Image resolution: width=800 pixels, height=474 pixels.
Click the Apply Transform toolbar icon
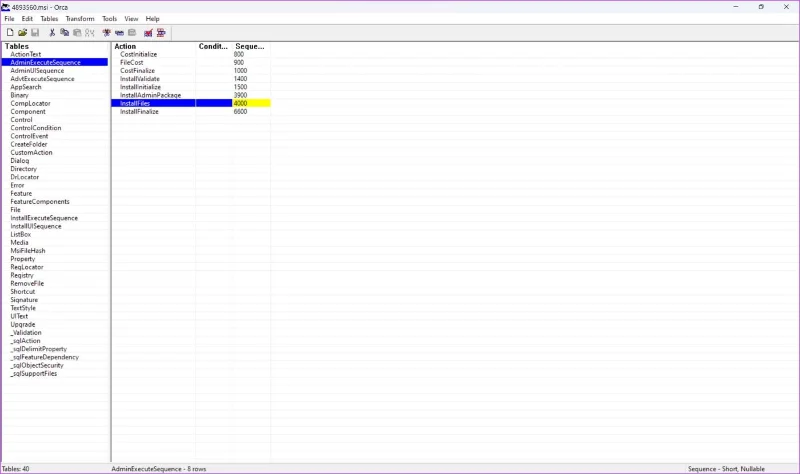[x=119, y=33]
